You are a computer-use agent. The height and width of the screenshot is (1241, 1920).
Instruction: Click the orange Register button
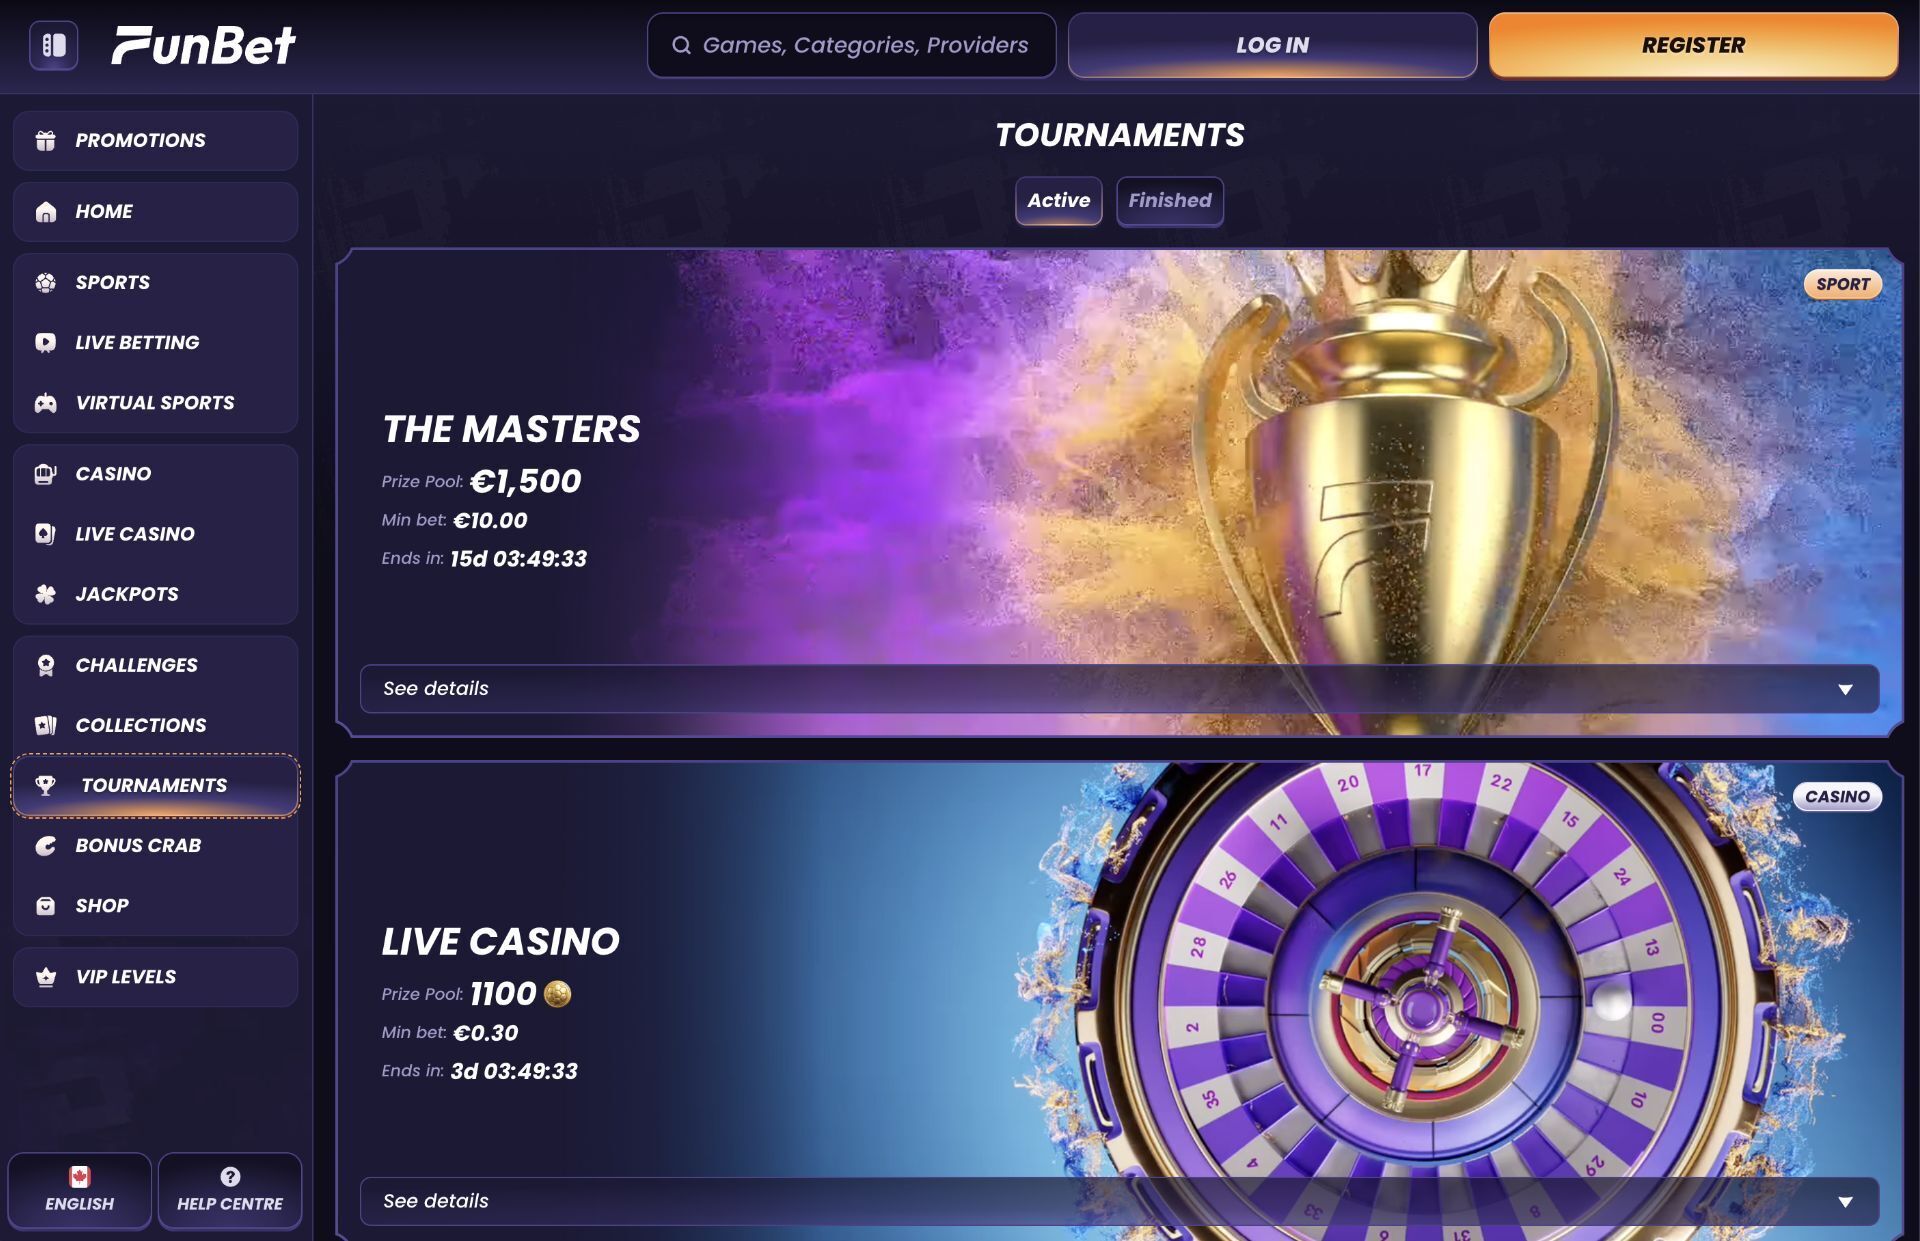(x=1693, y=45)
